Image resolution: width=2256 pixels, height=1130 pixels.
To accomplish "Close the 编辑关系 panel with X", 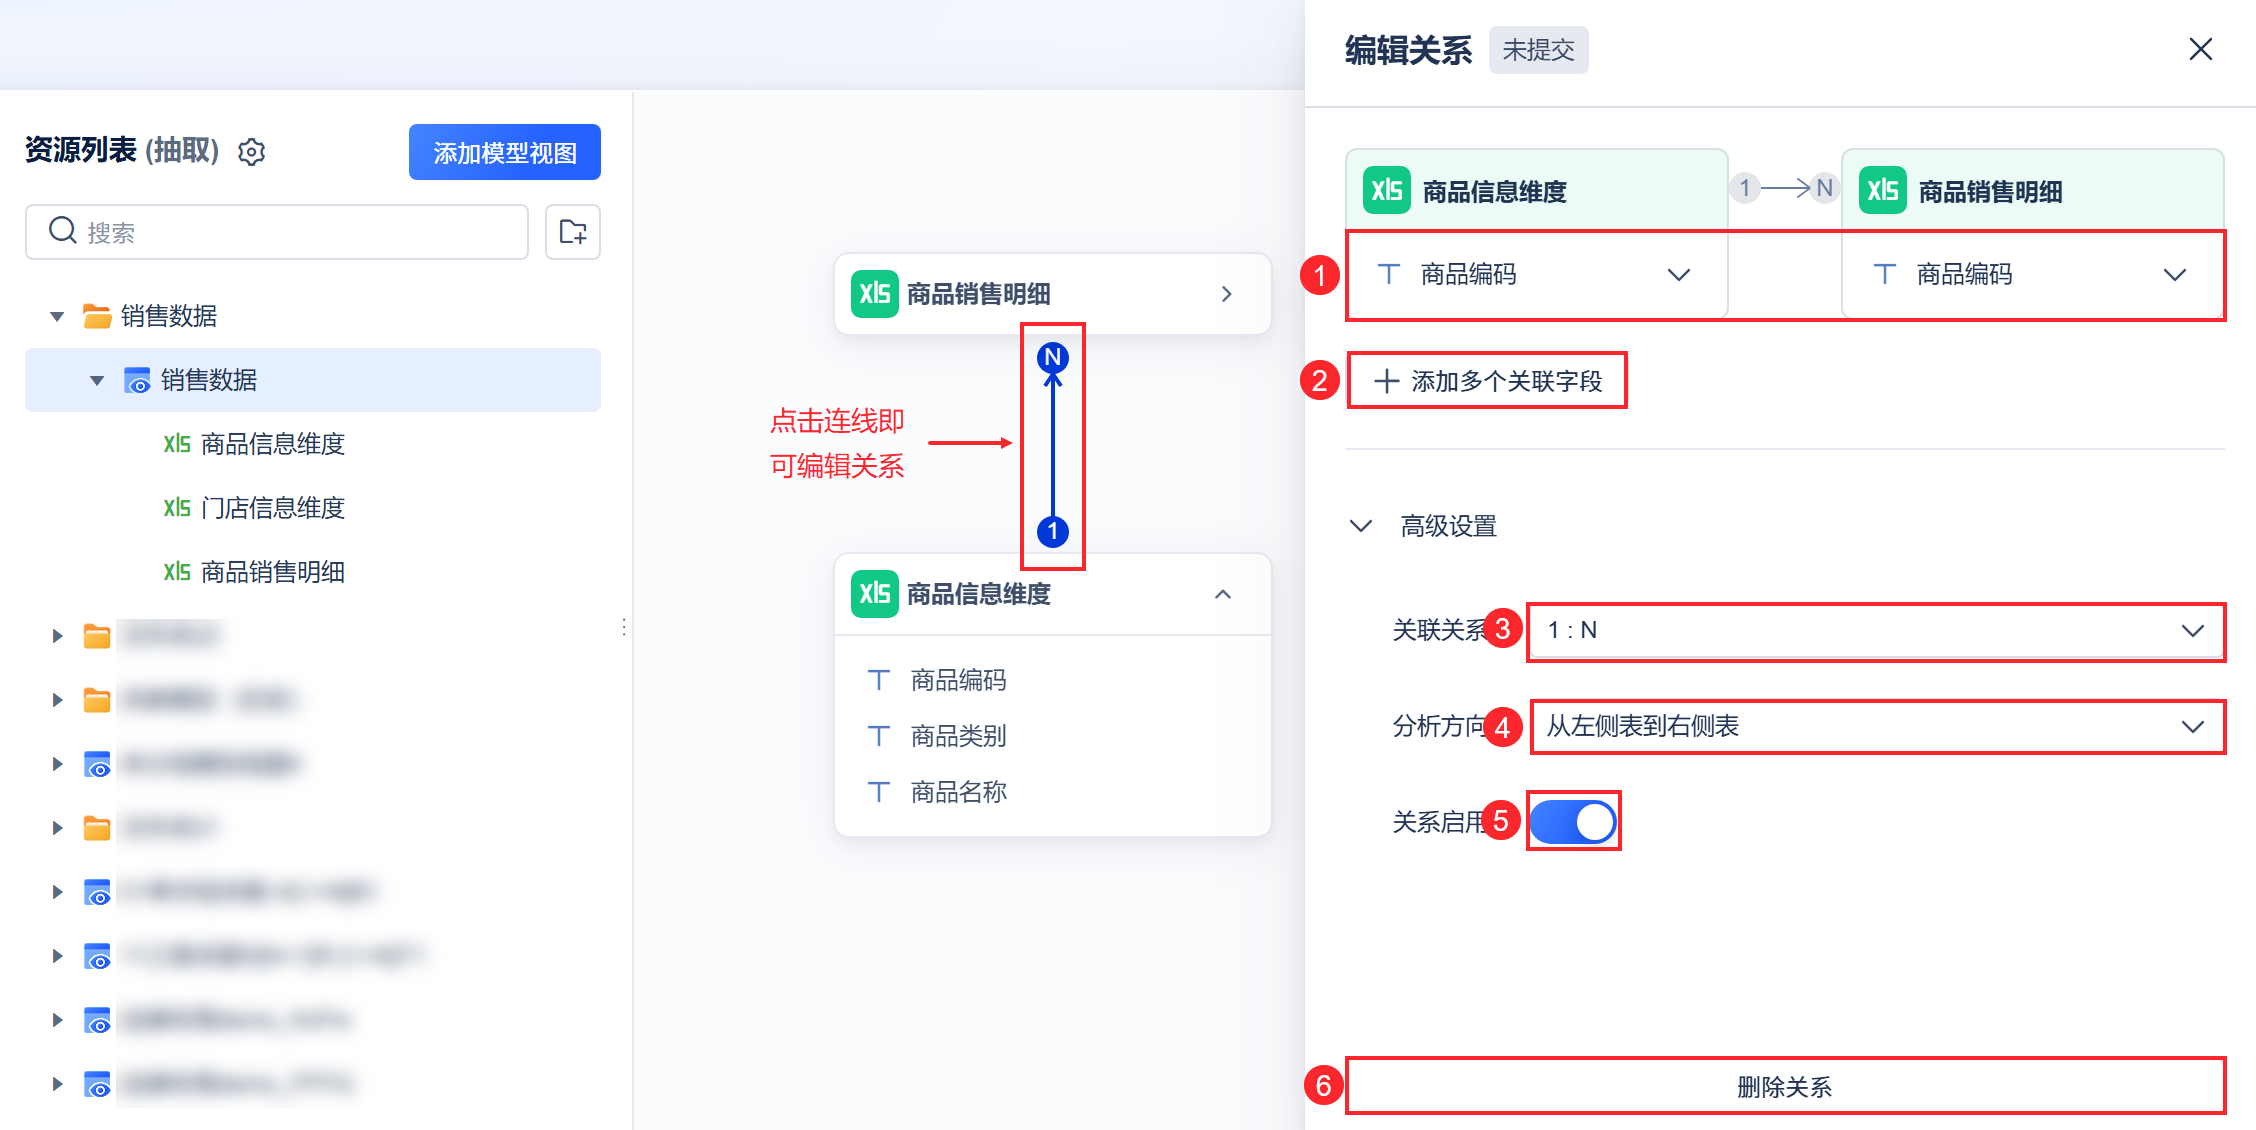I will [x=2200, y=49].
